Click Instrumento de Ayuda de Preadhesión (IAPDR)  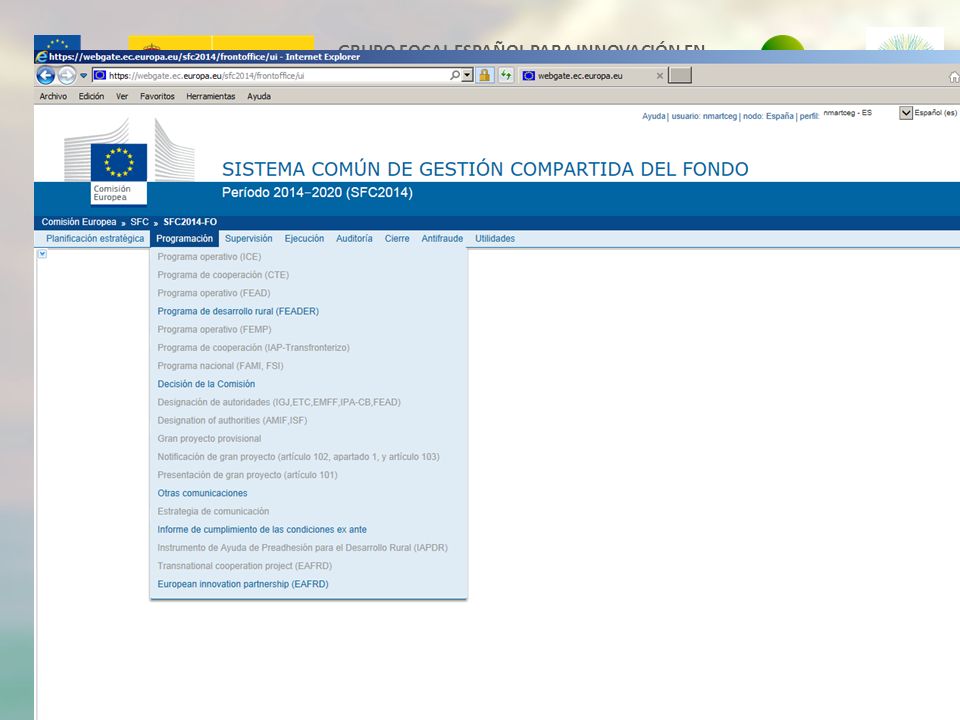(302, 547)
